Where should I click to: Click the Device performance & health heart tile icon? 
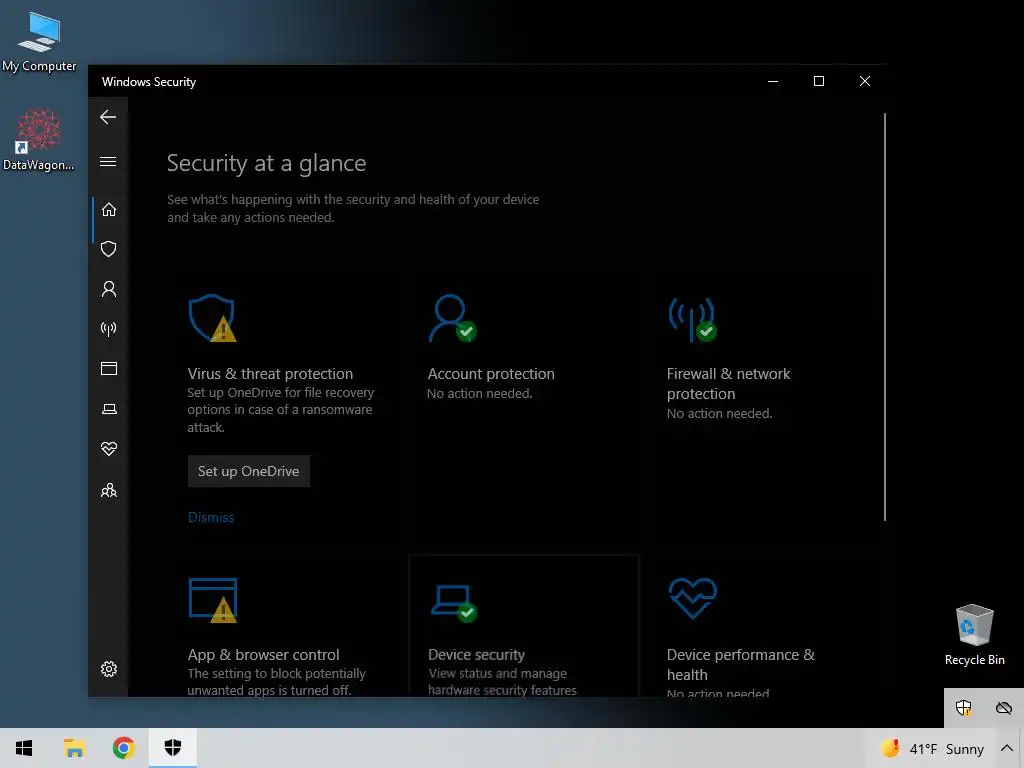pos(693,598)
